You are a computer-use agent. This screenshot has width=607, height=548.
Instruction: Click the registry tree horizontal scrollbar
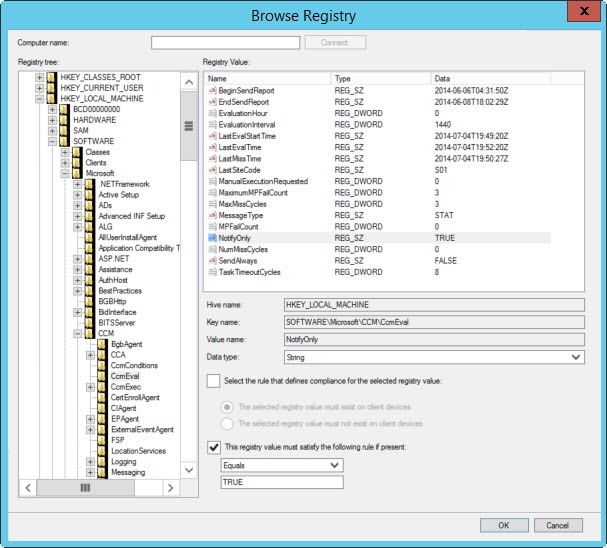coord(85,488)
